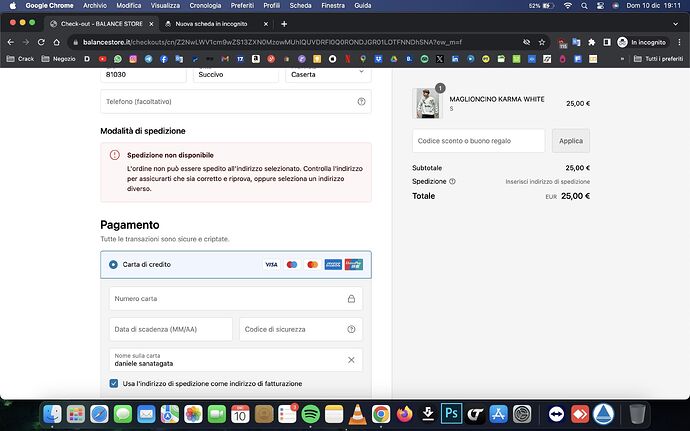Image resolution: width=690 pixels, height=431 pixels.
Task: Click the Codice sconto o buono regalo field
Action: point(479,141)
